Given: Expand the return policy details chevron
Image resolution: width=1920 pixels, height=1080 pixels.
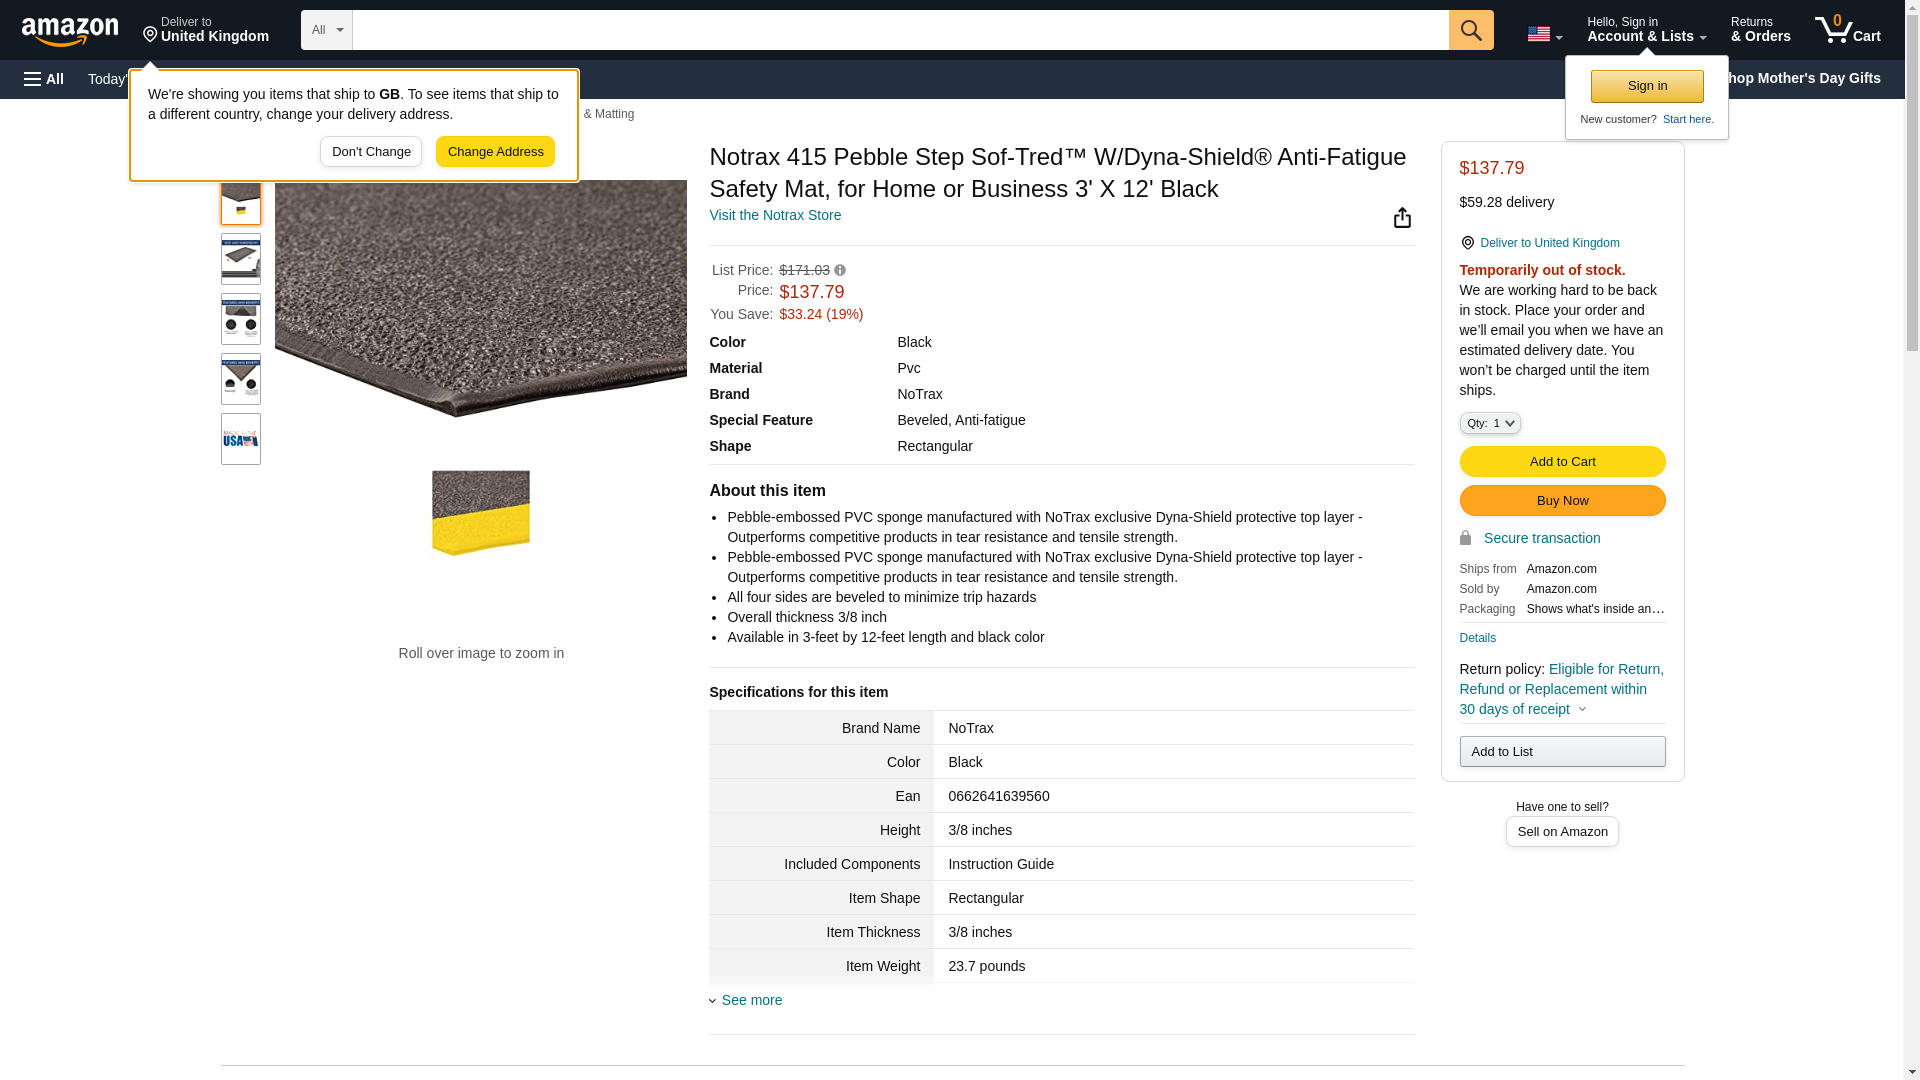Looking at the screenshot, I should 1582,710.
